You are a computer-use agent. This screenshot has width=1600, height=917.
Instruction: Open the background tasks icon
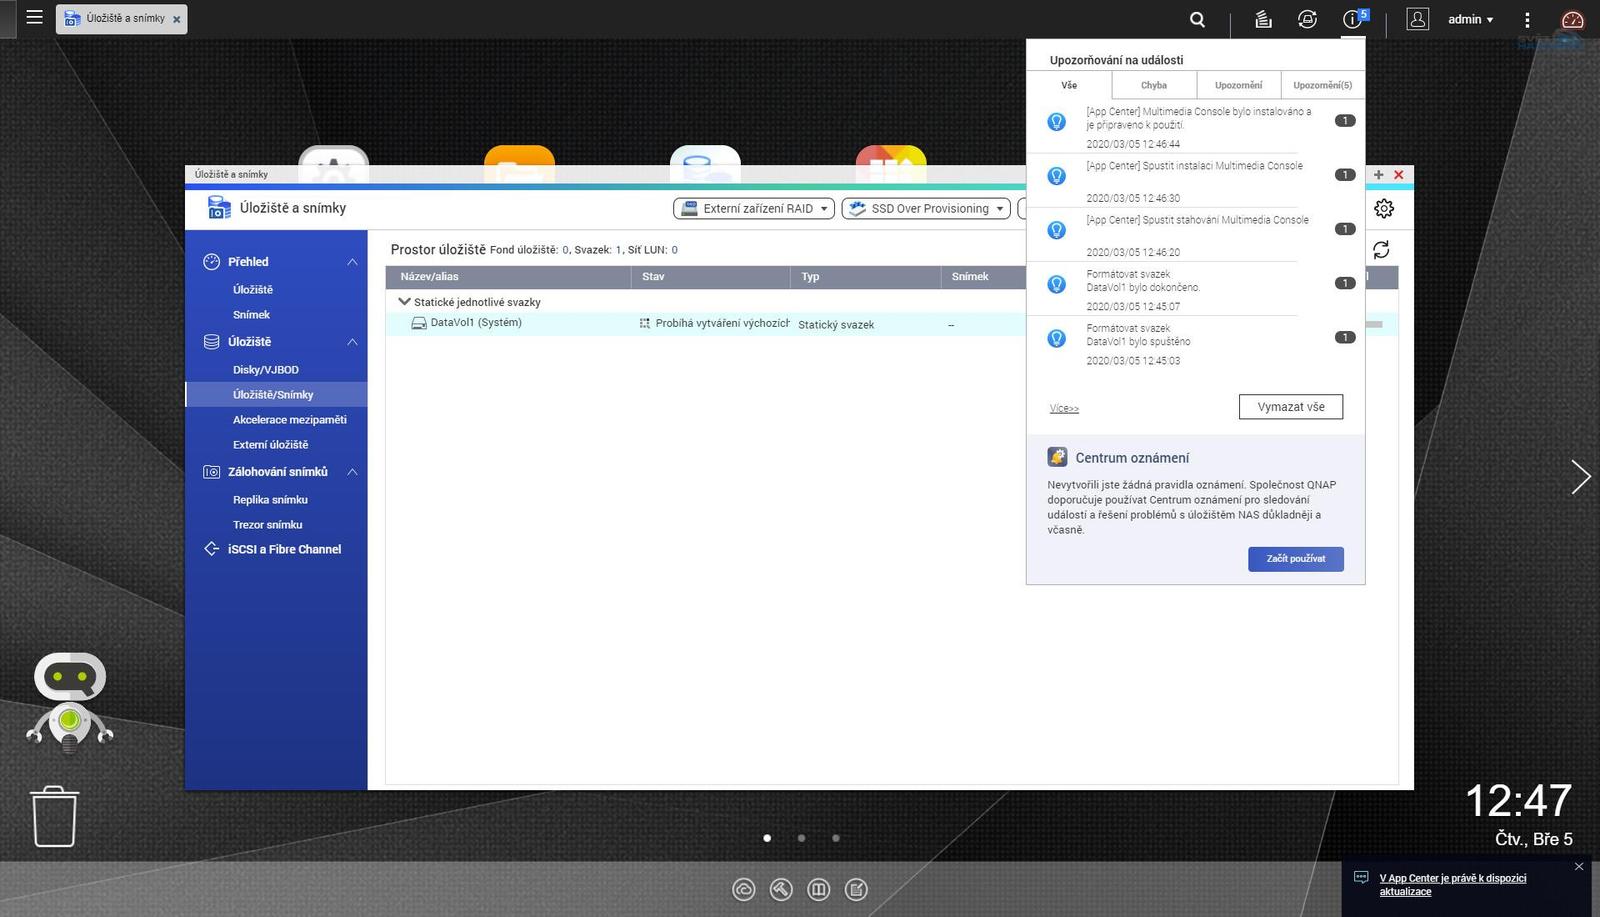click(x=1264, y=19)
